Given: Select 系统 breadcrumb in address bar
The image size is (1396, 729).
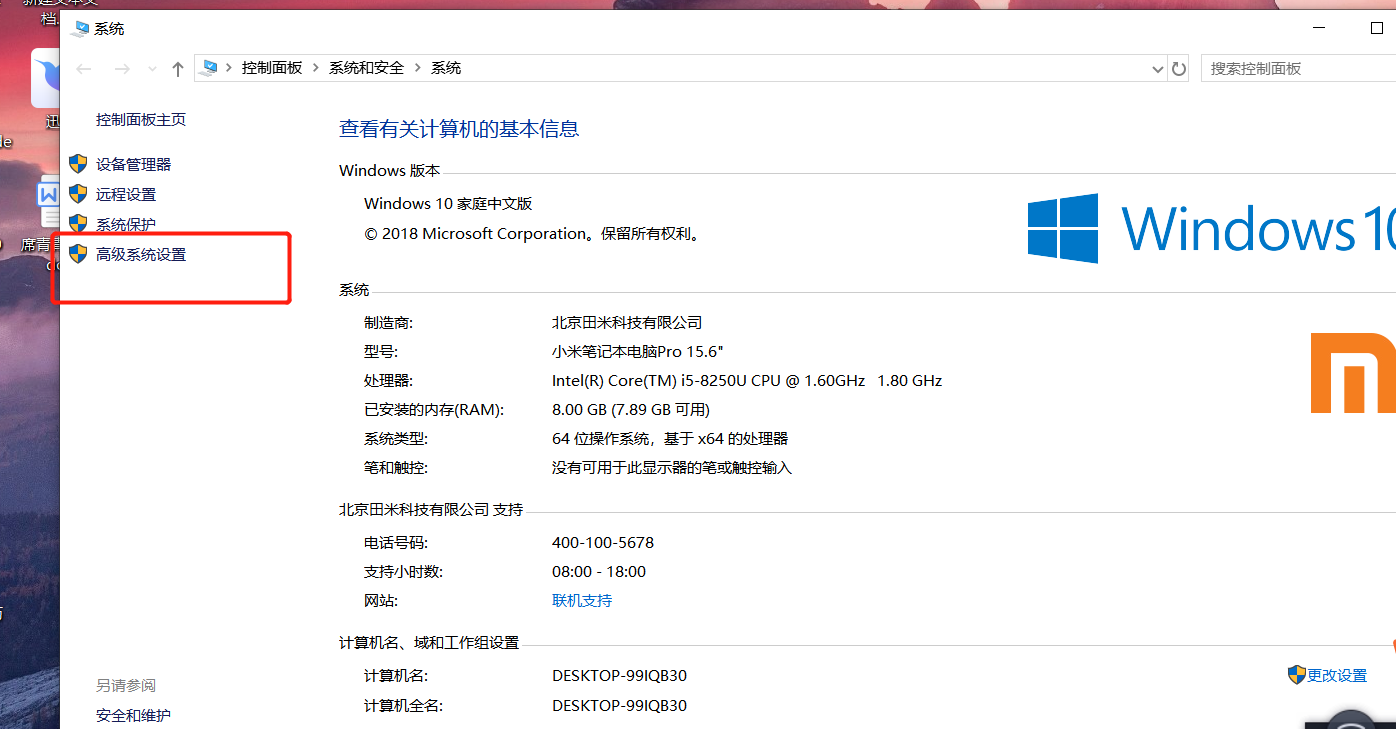Looking at the screenshot, I should [x=446, y=68].
